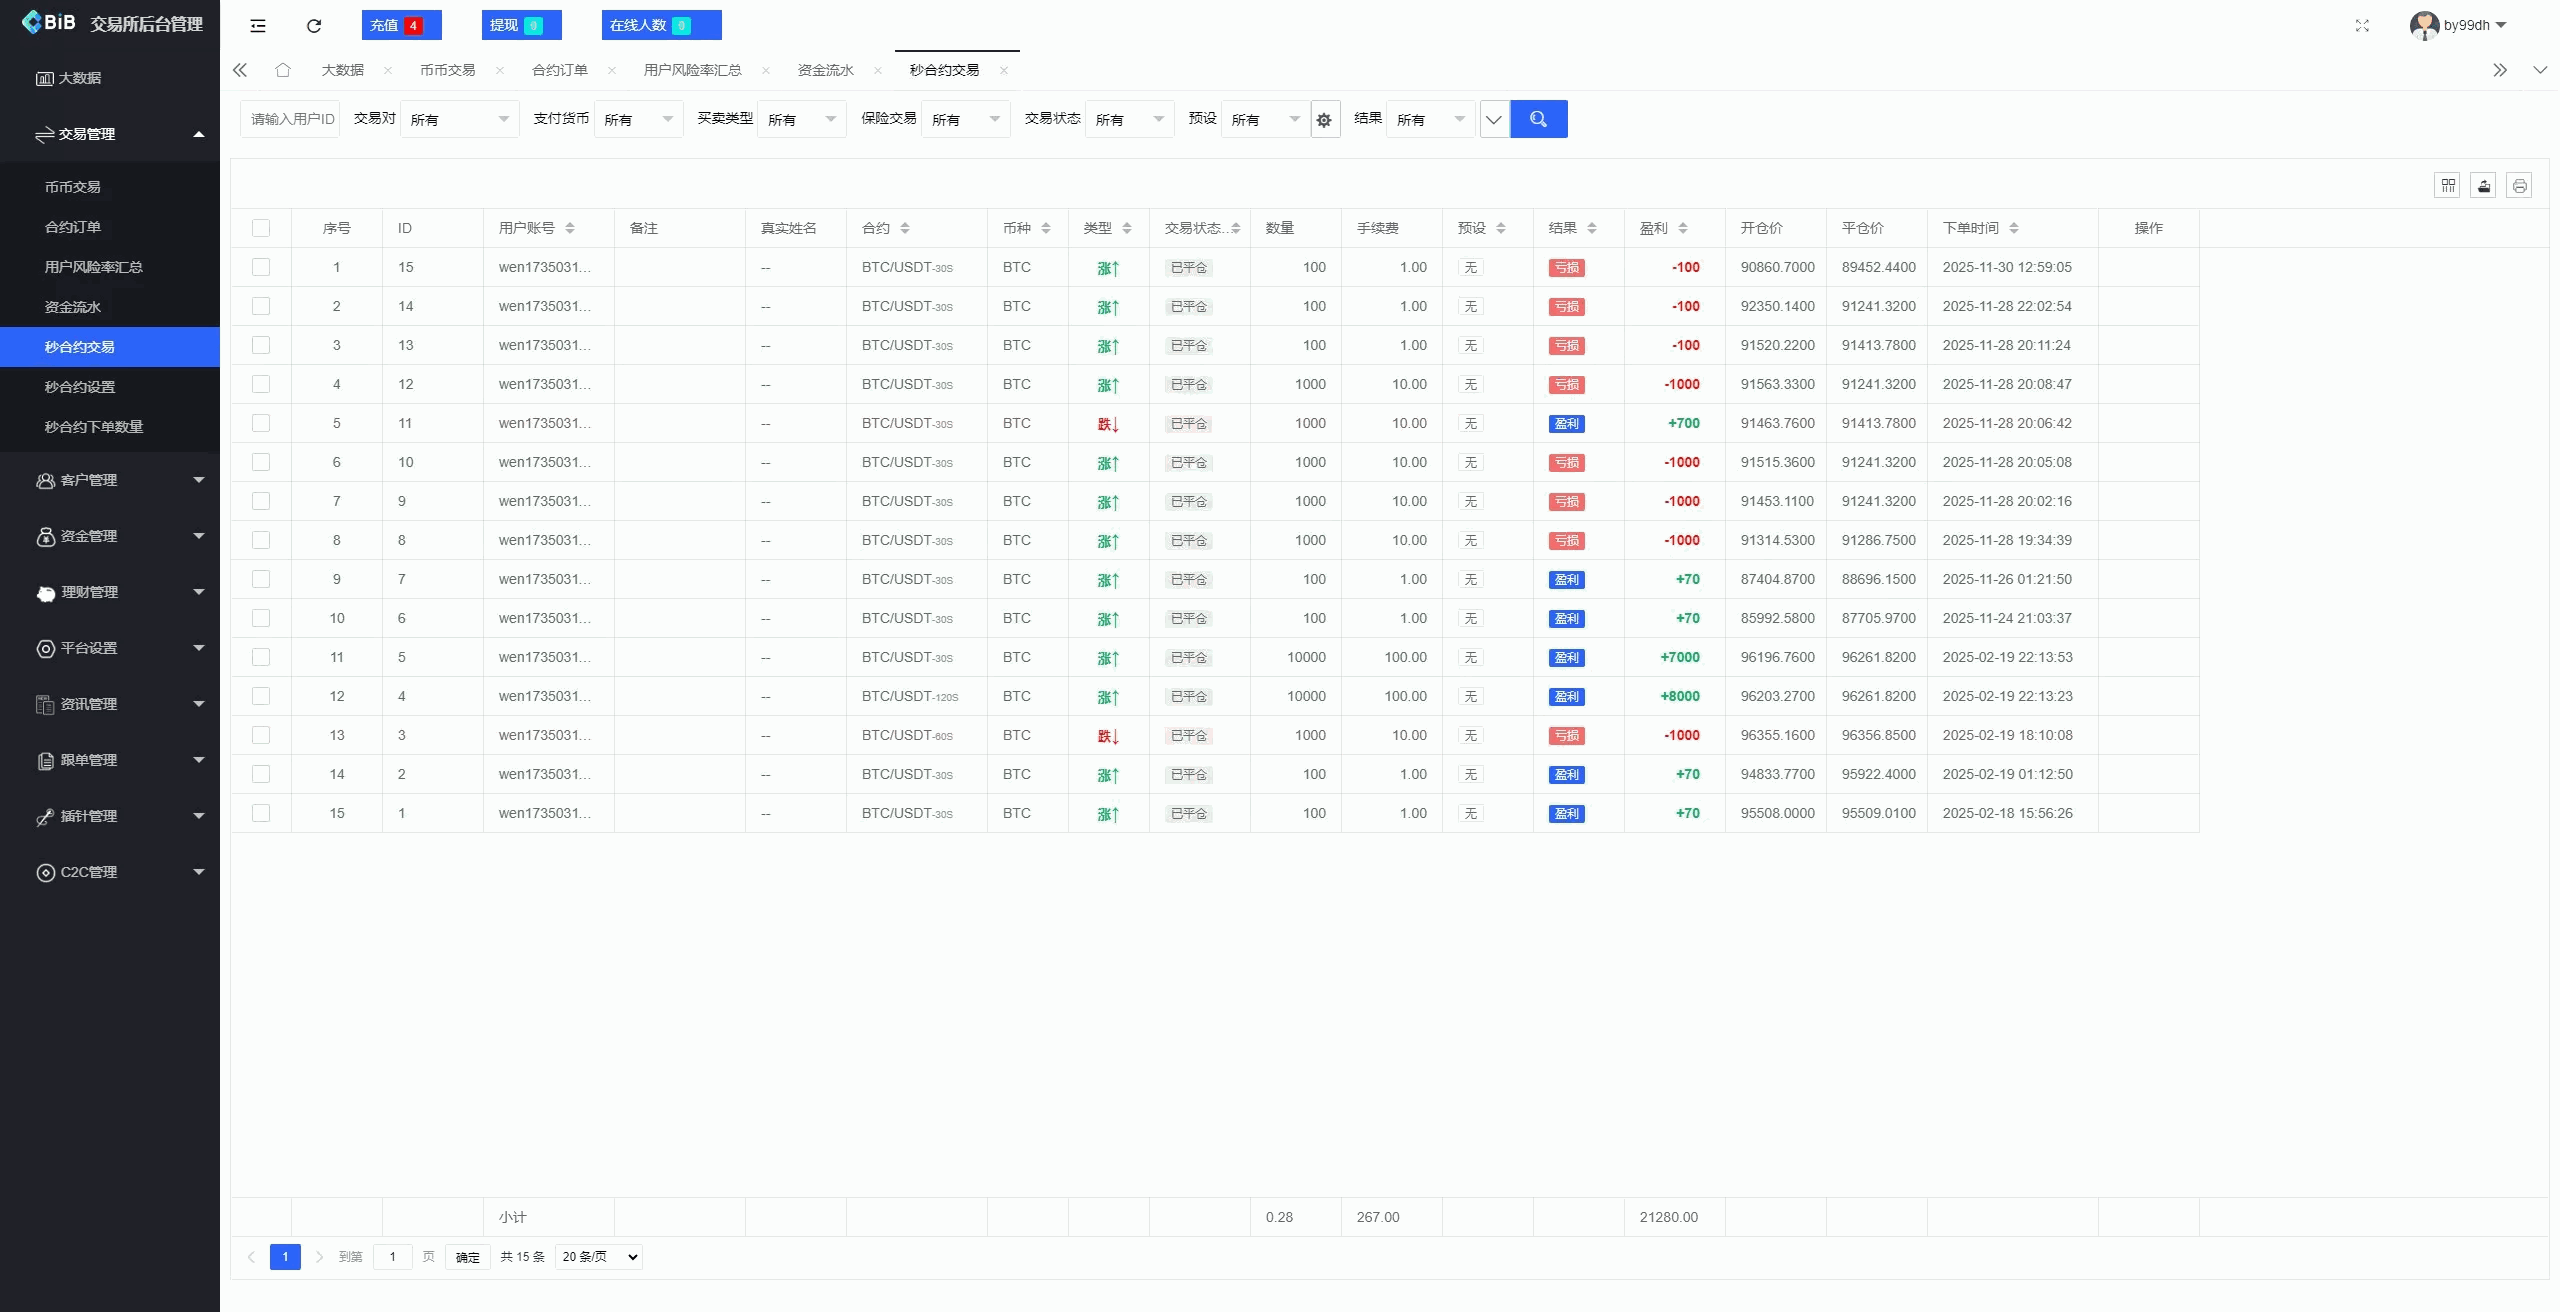2560x1312 pixels.
Task: Open filter settings with the gear icon
Action: click(1324, 119)
